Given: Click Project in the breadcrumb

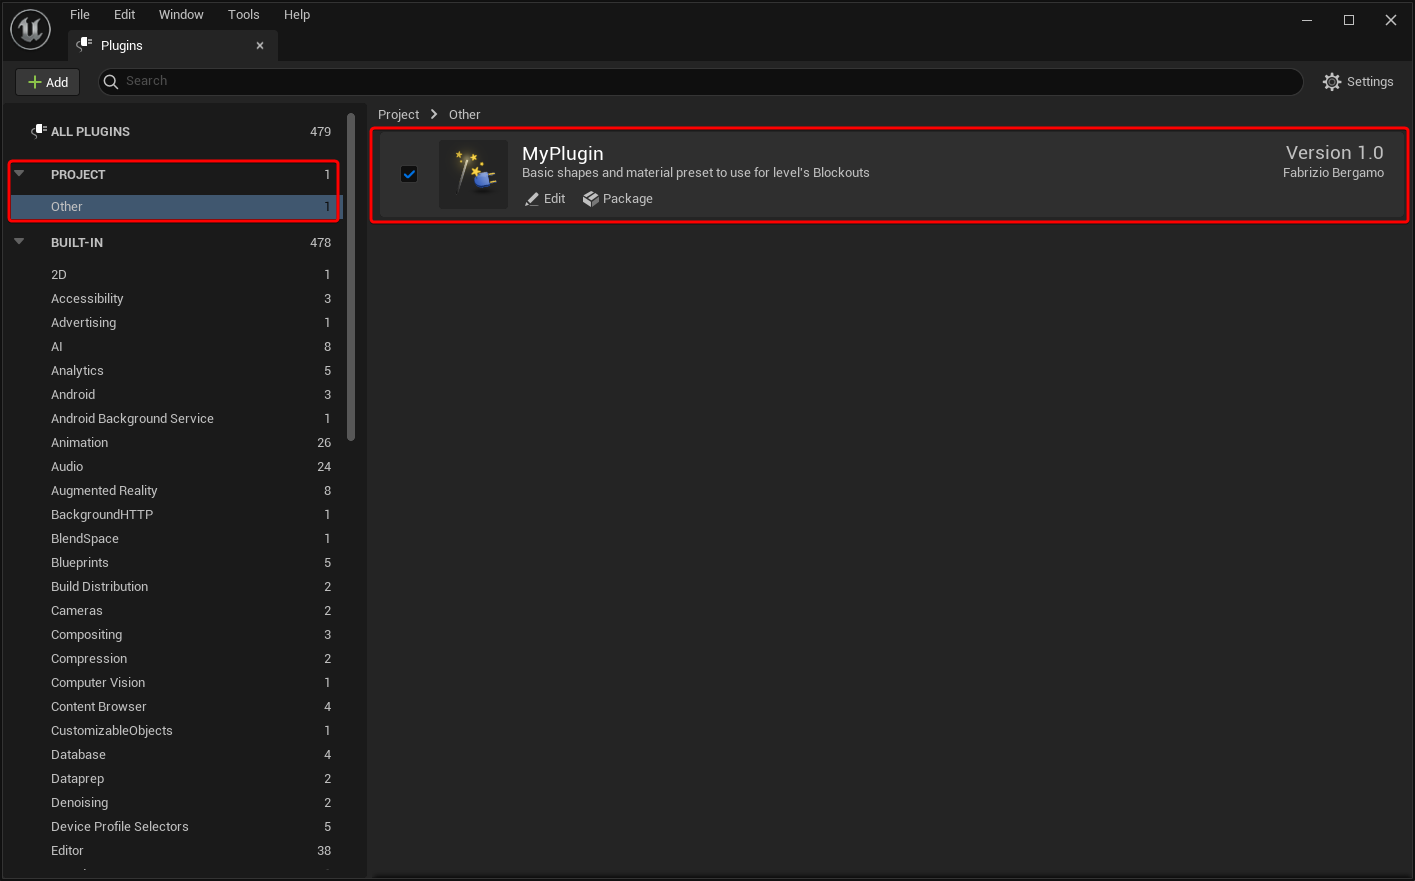Looking at the screenshot, I should [398, 115].
